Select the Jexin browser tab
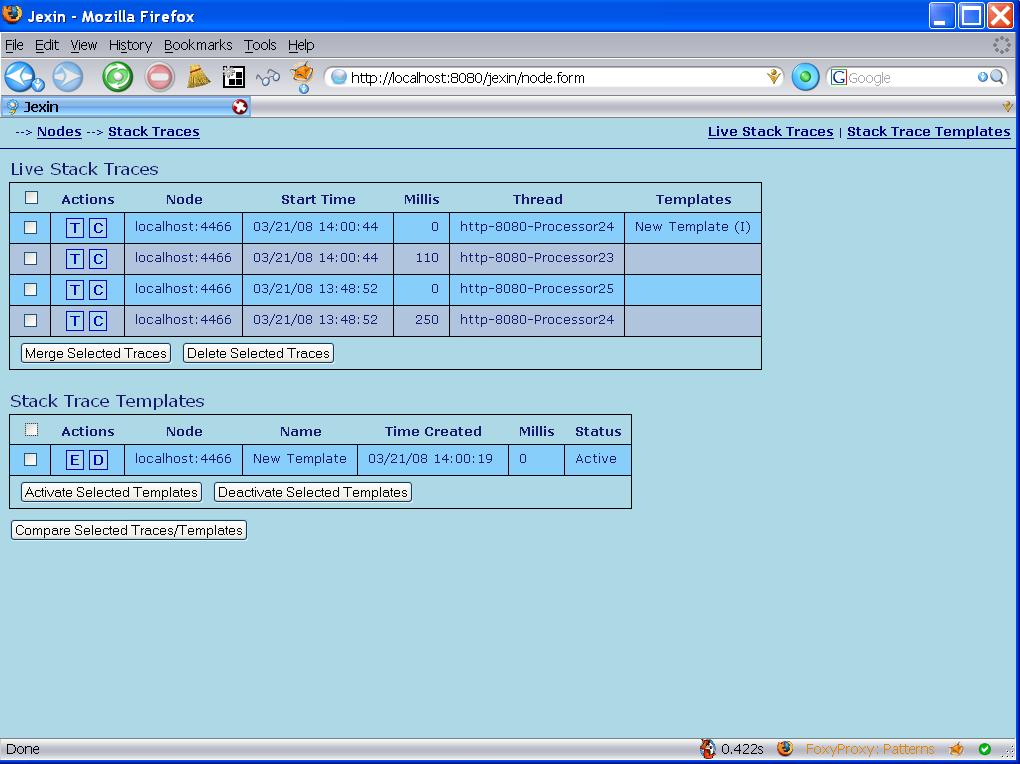 coord(126,107)
